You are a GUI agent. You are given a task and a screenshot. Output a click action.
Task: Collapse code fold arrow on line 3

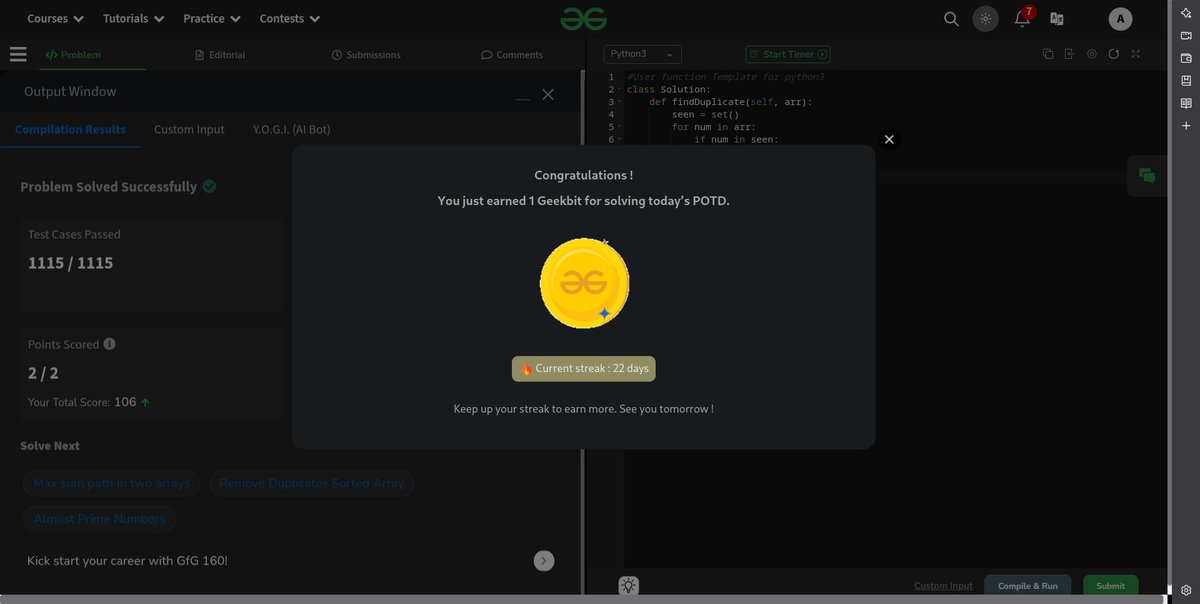tap(619, 102)
